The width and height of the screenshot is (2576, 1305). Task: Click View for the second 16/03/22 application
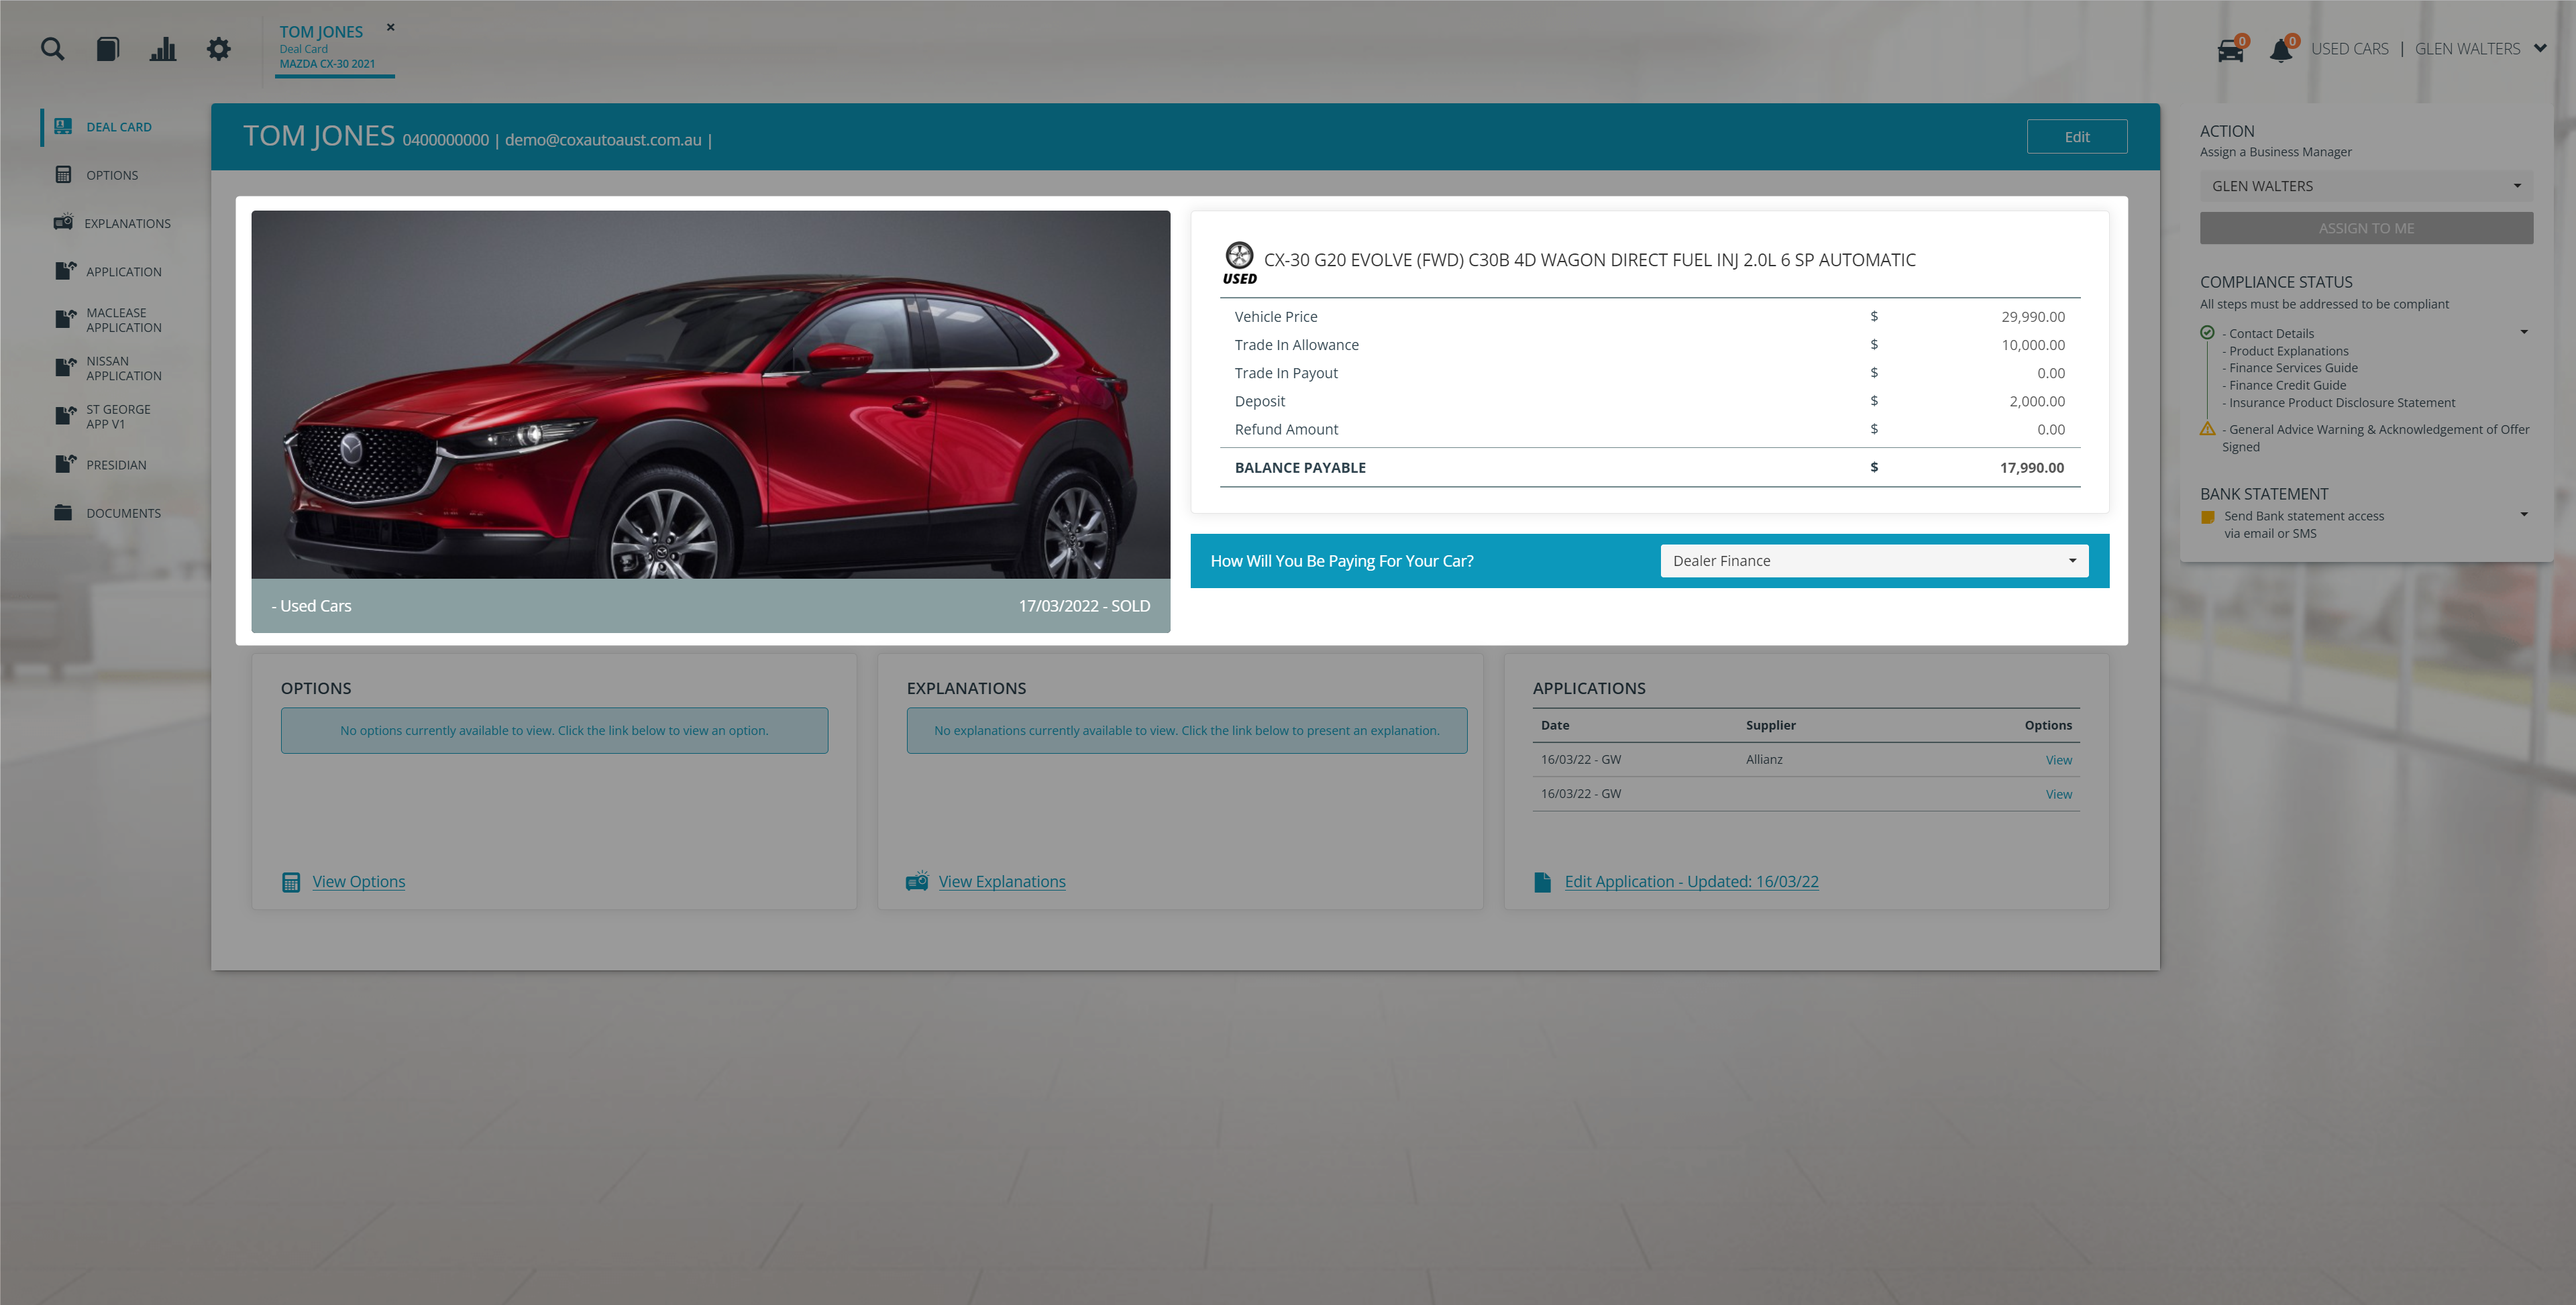tap(2058, 794)
